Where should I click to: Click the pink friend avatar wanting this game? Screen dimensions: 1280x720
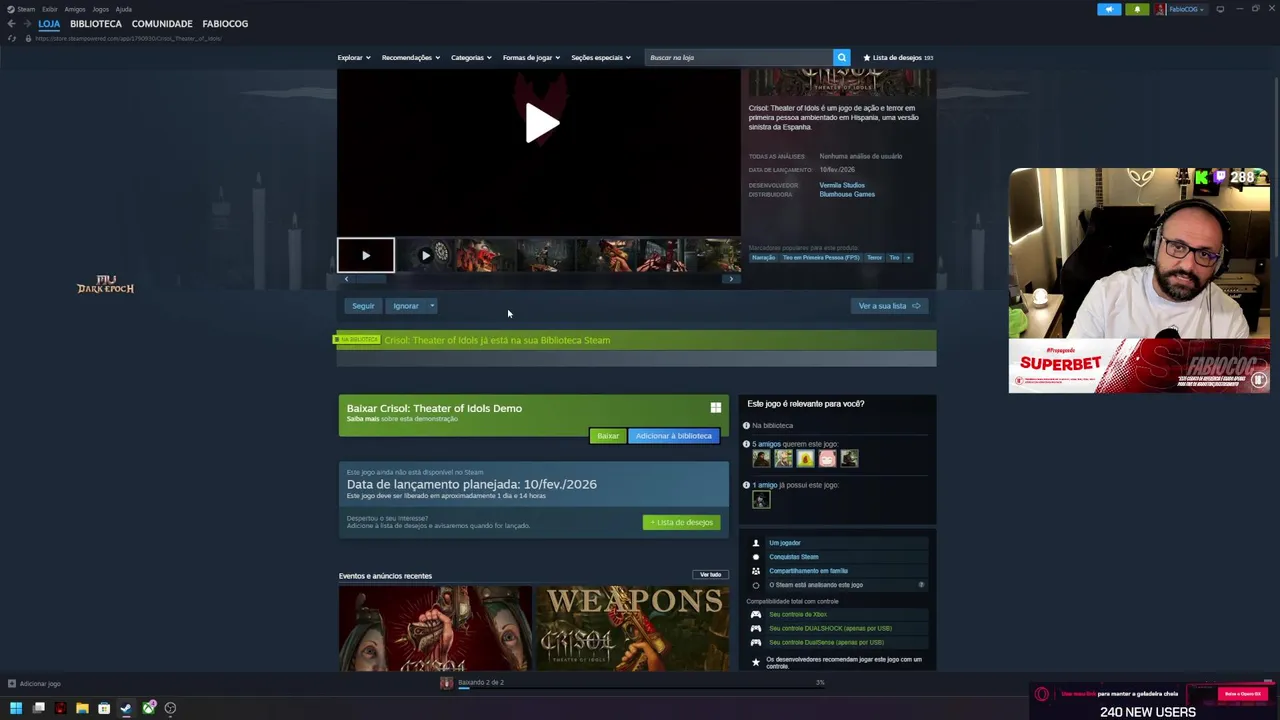click(827, 458)
